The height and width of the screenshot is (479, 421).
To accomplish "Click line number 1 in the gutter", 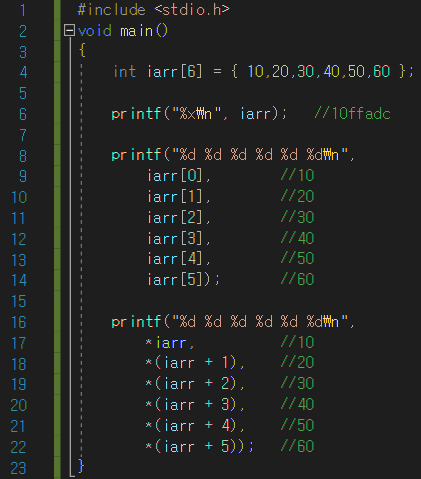I will pyautogui.click(x=23, y=10).
